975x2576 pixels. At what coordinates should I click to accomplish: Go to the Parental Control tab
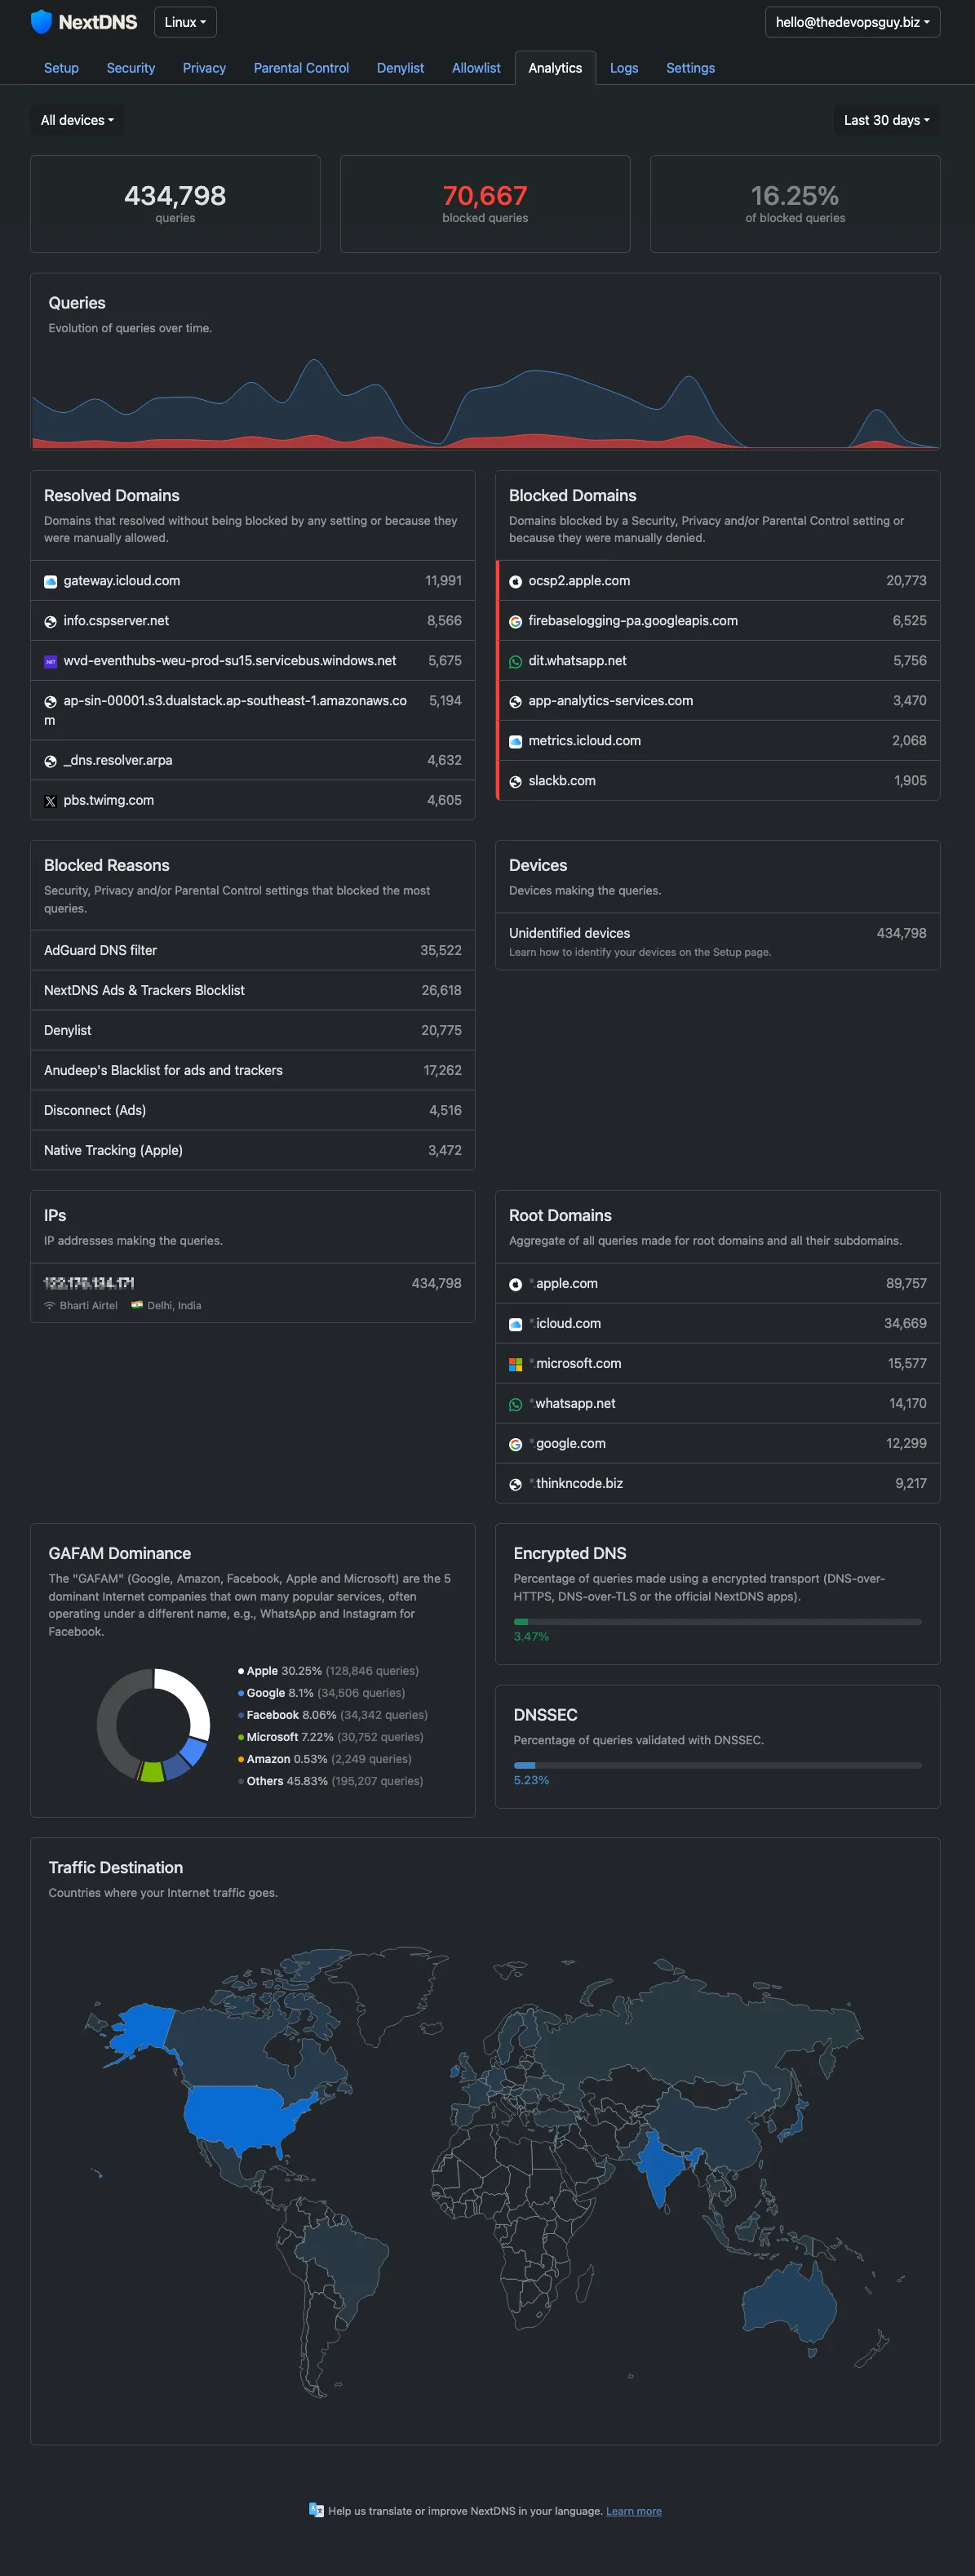301,68
